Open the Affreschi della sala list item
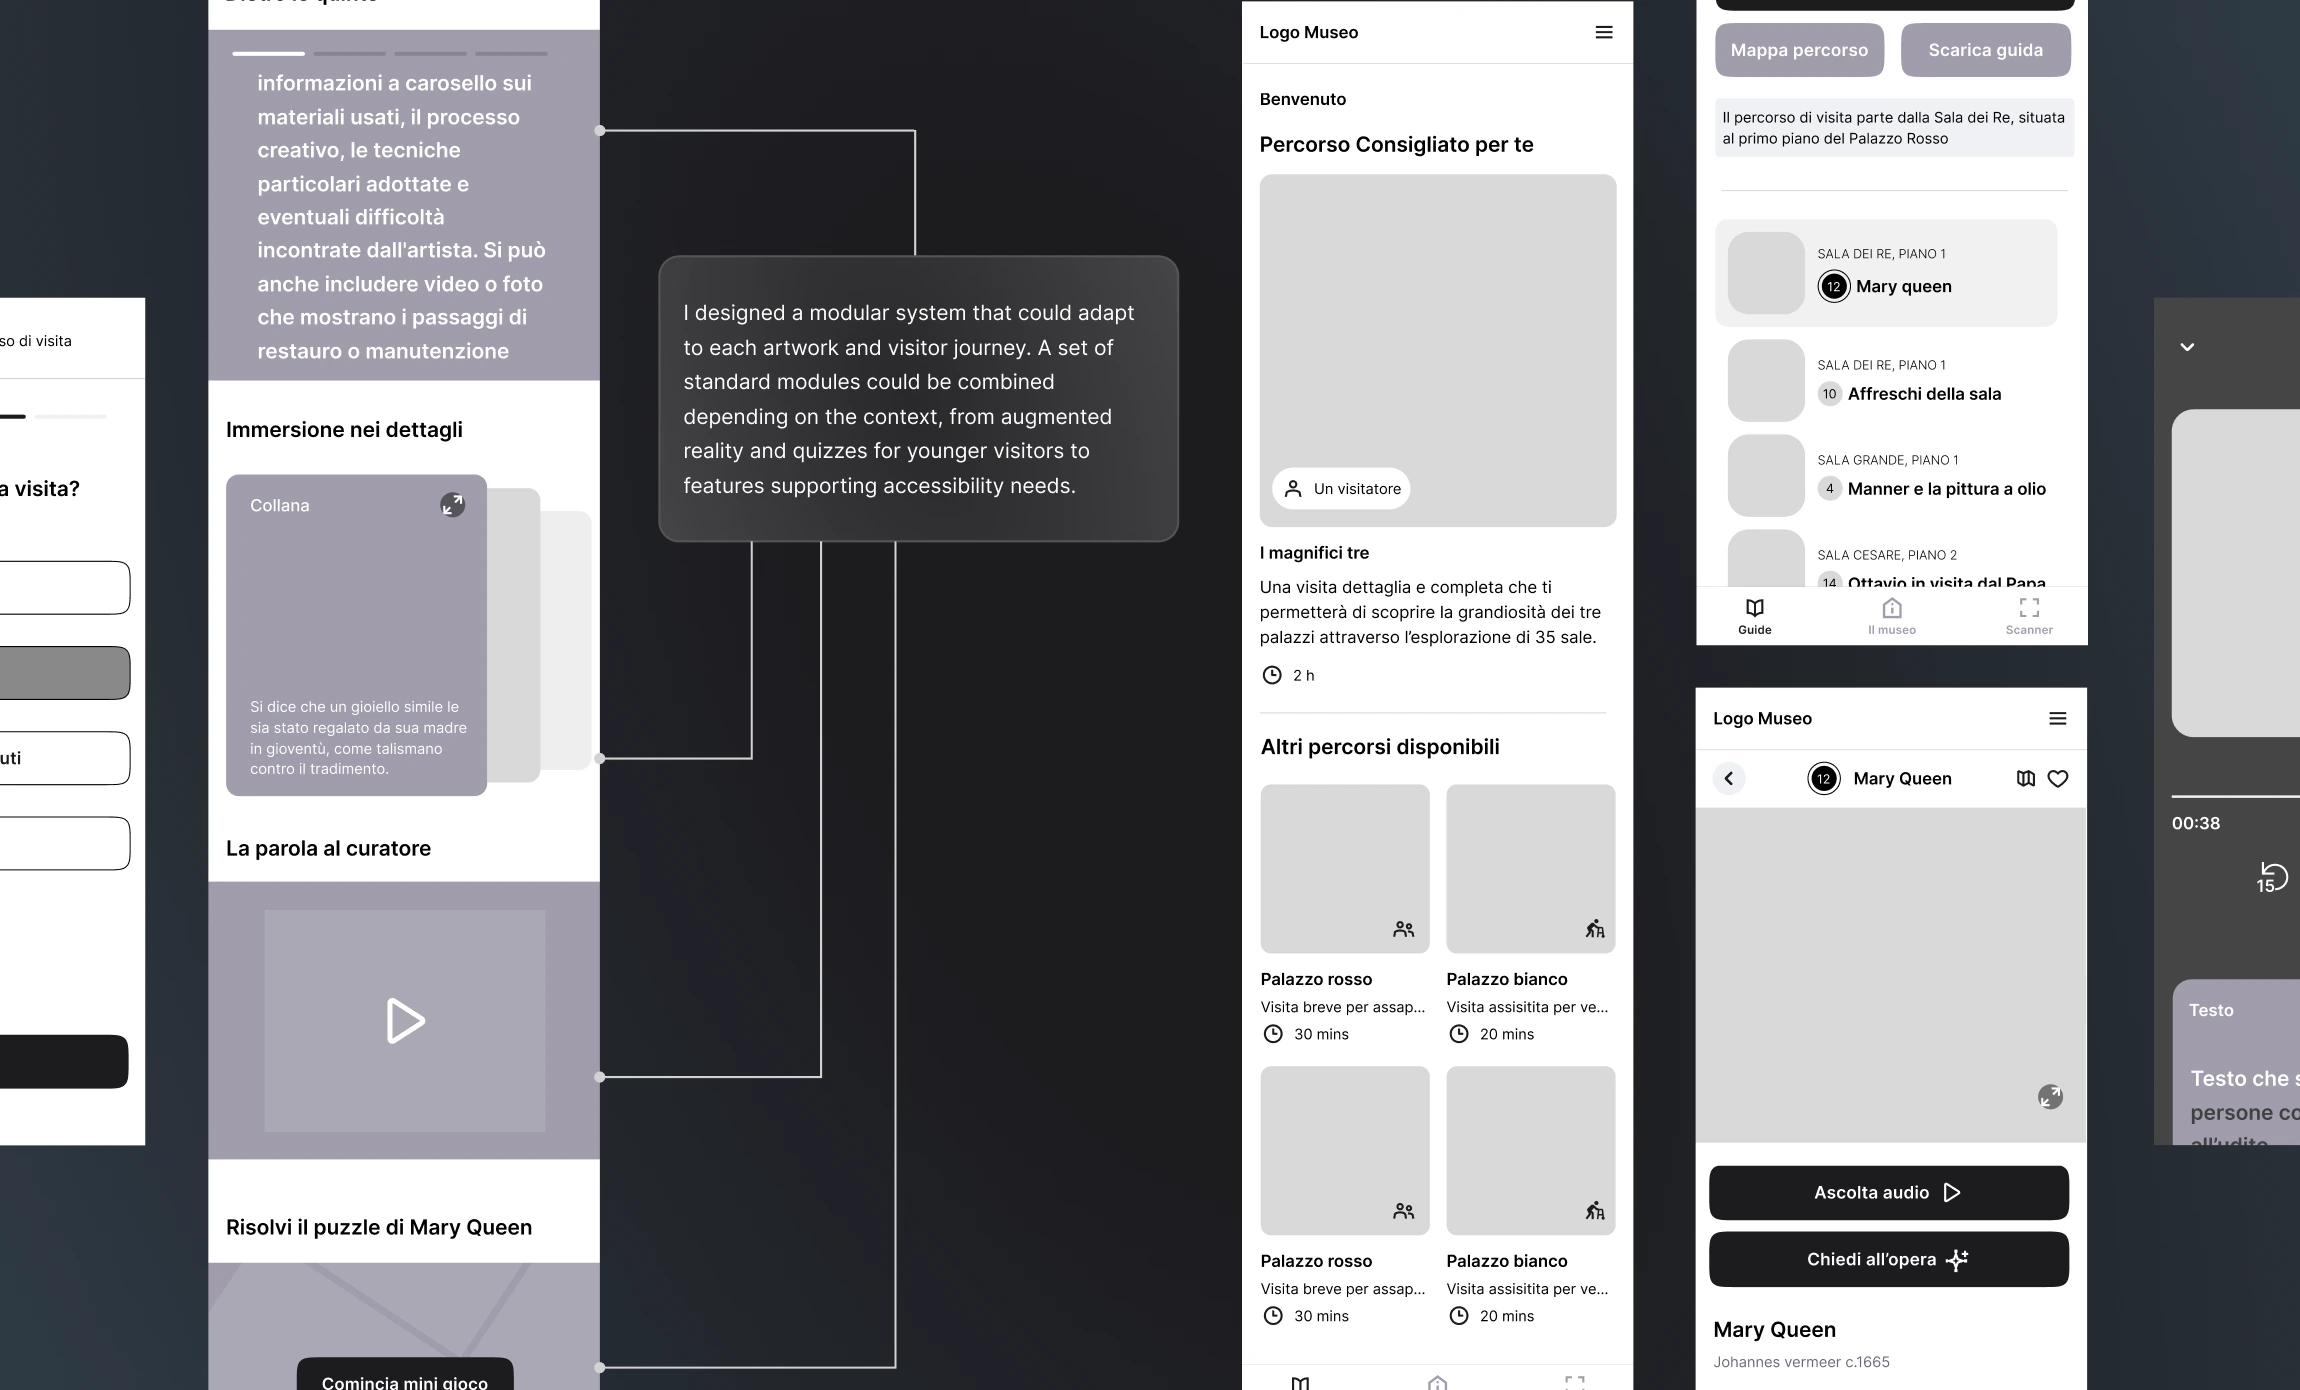Image resolution: width=2300 pixels, height=1390 pixels. tap(1886, 380)
